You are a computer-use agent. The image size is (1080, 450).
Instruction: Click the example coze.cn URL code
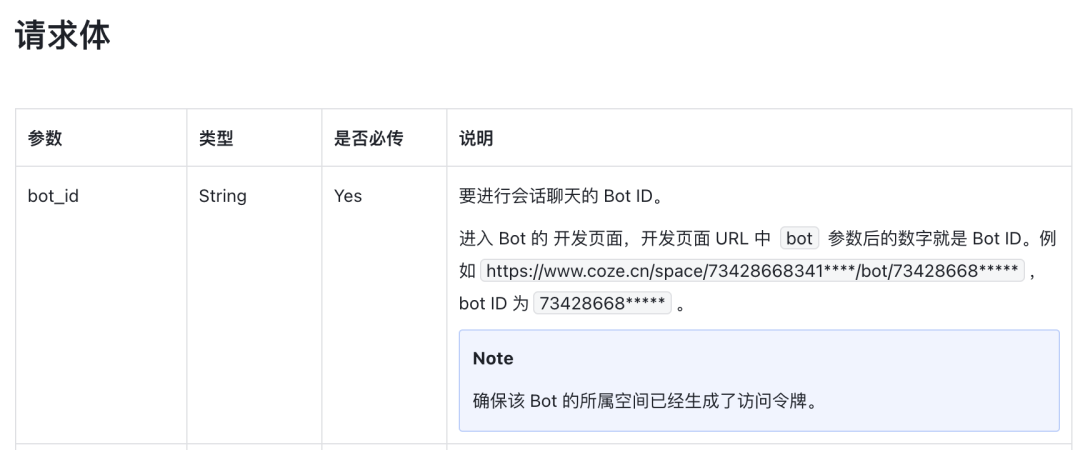click(752, 271)
